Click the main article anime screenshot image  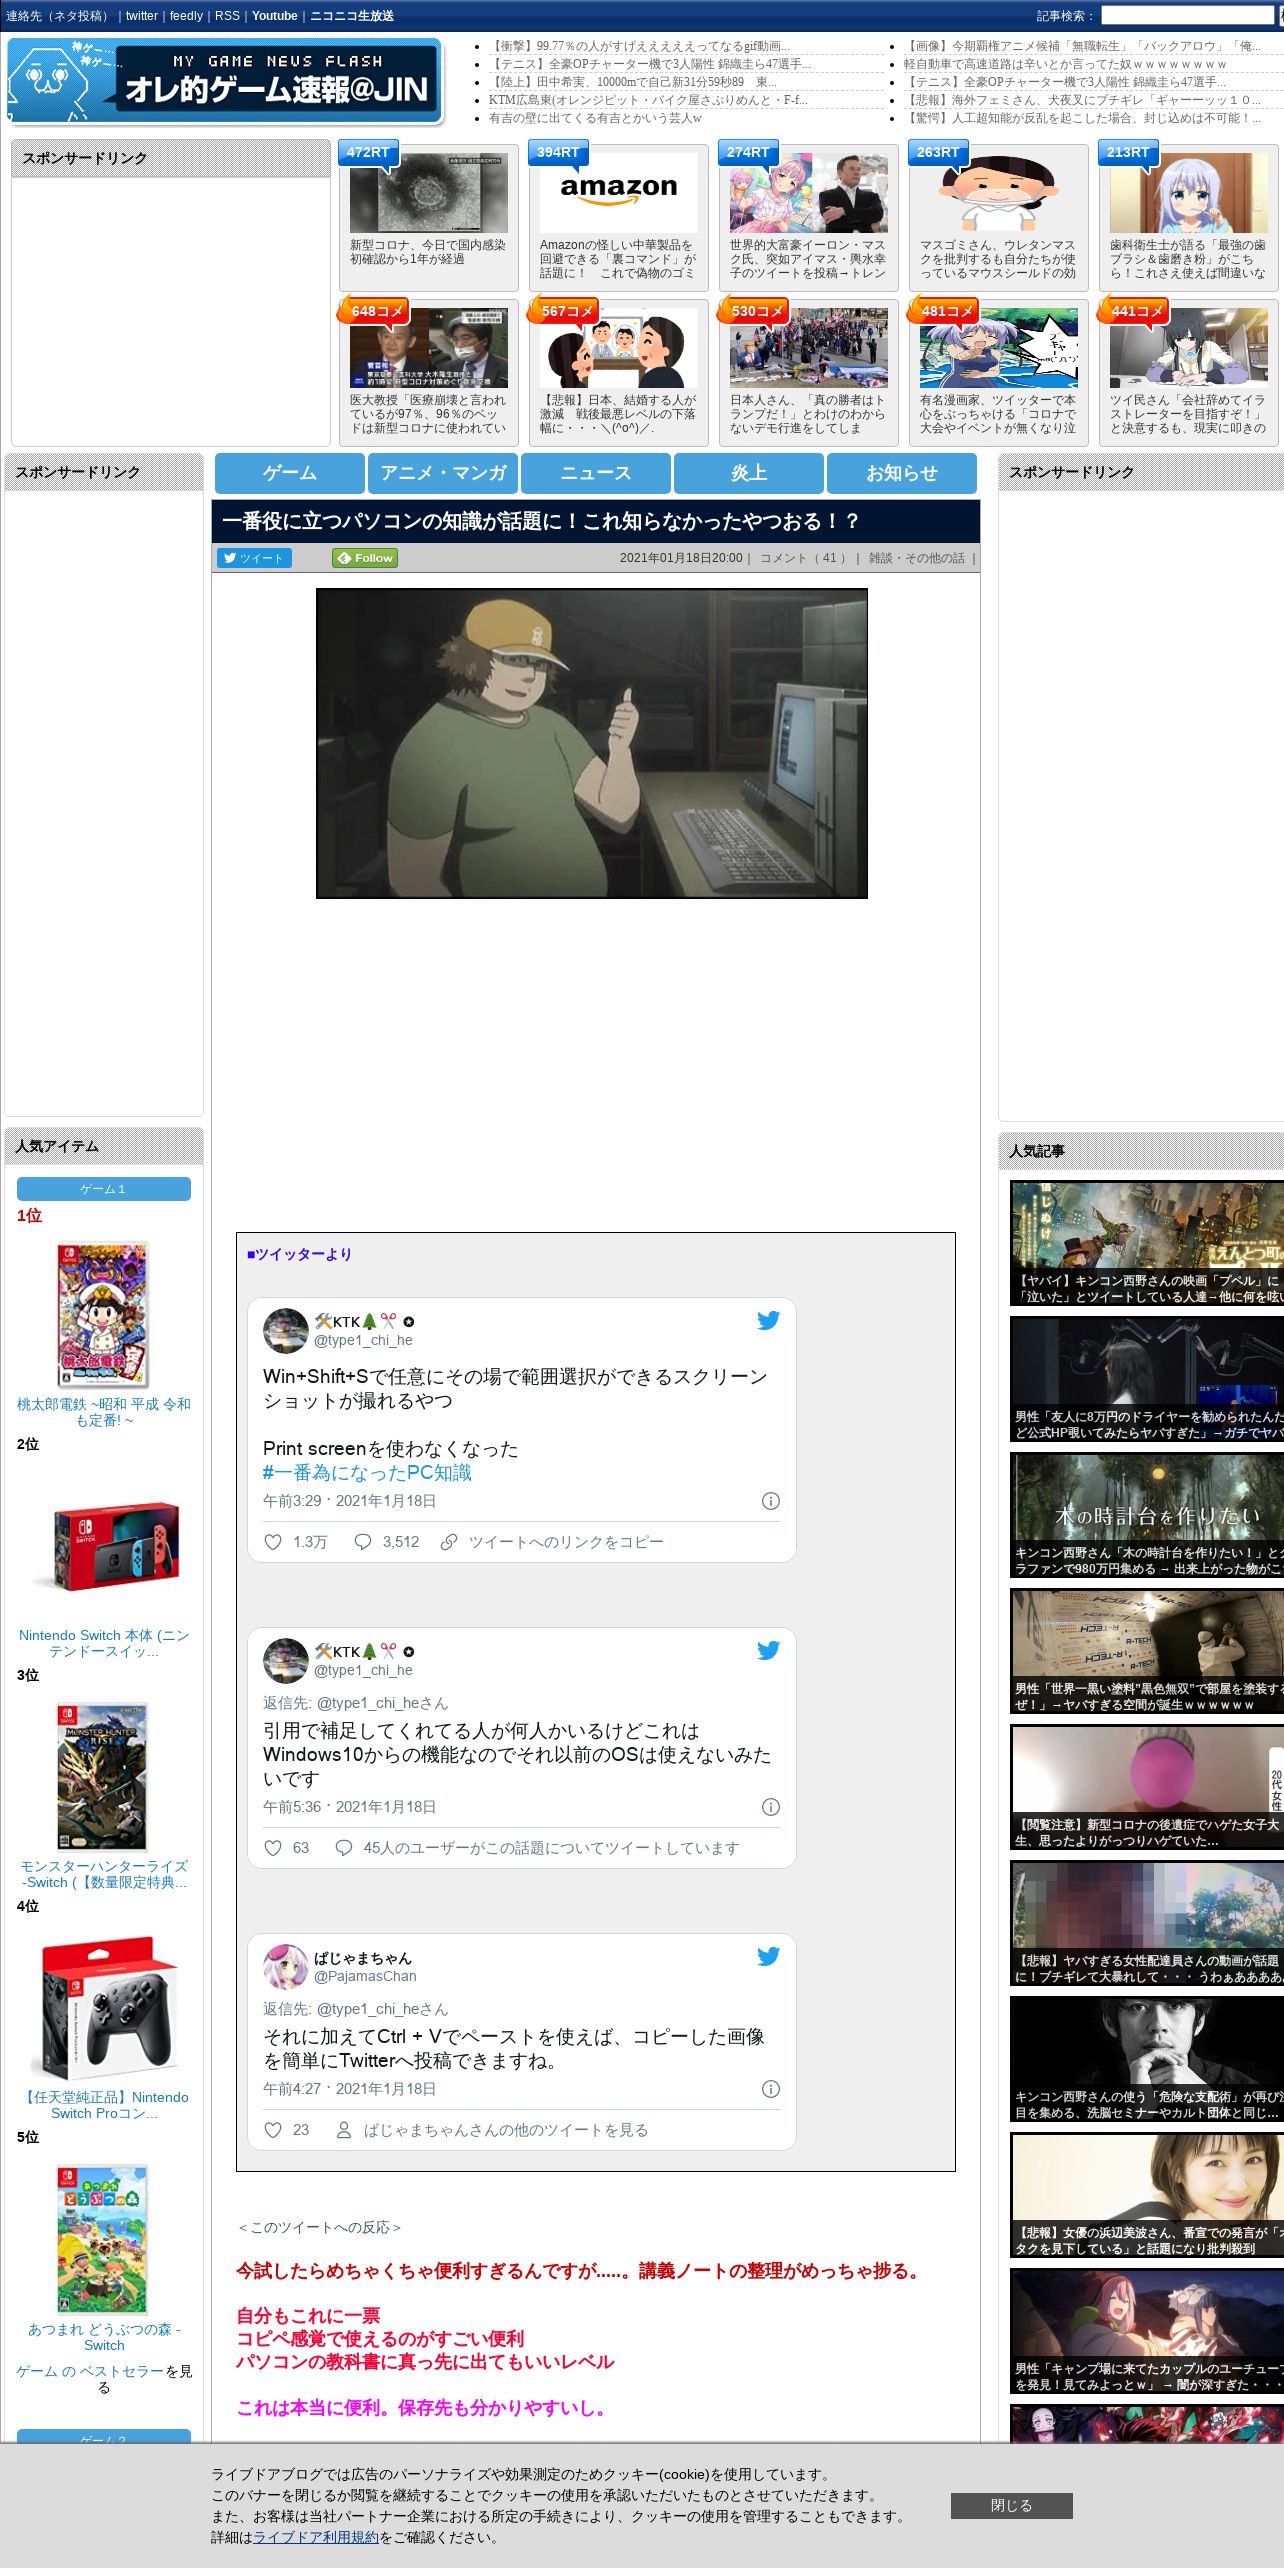(x=592, y=743)
